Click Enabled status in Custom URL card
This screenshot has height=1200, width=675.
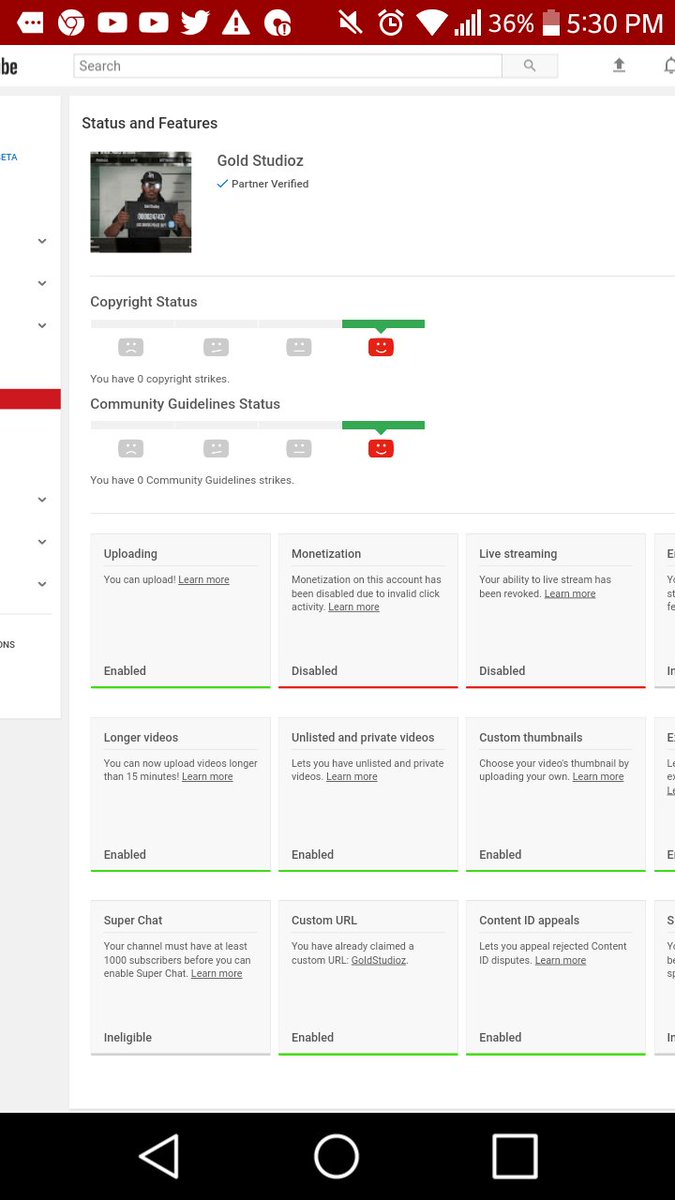(313, 1038)
